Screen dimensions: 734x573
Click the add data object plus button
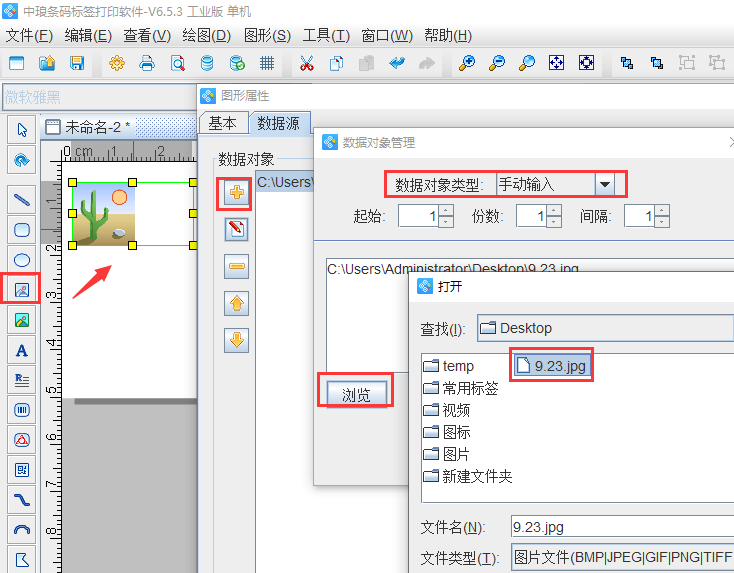[x=237, y=194]
